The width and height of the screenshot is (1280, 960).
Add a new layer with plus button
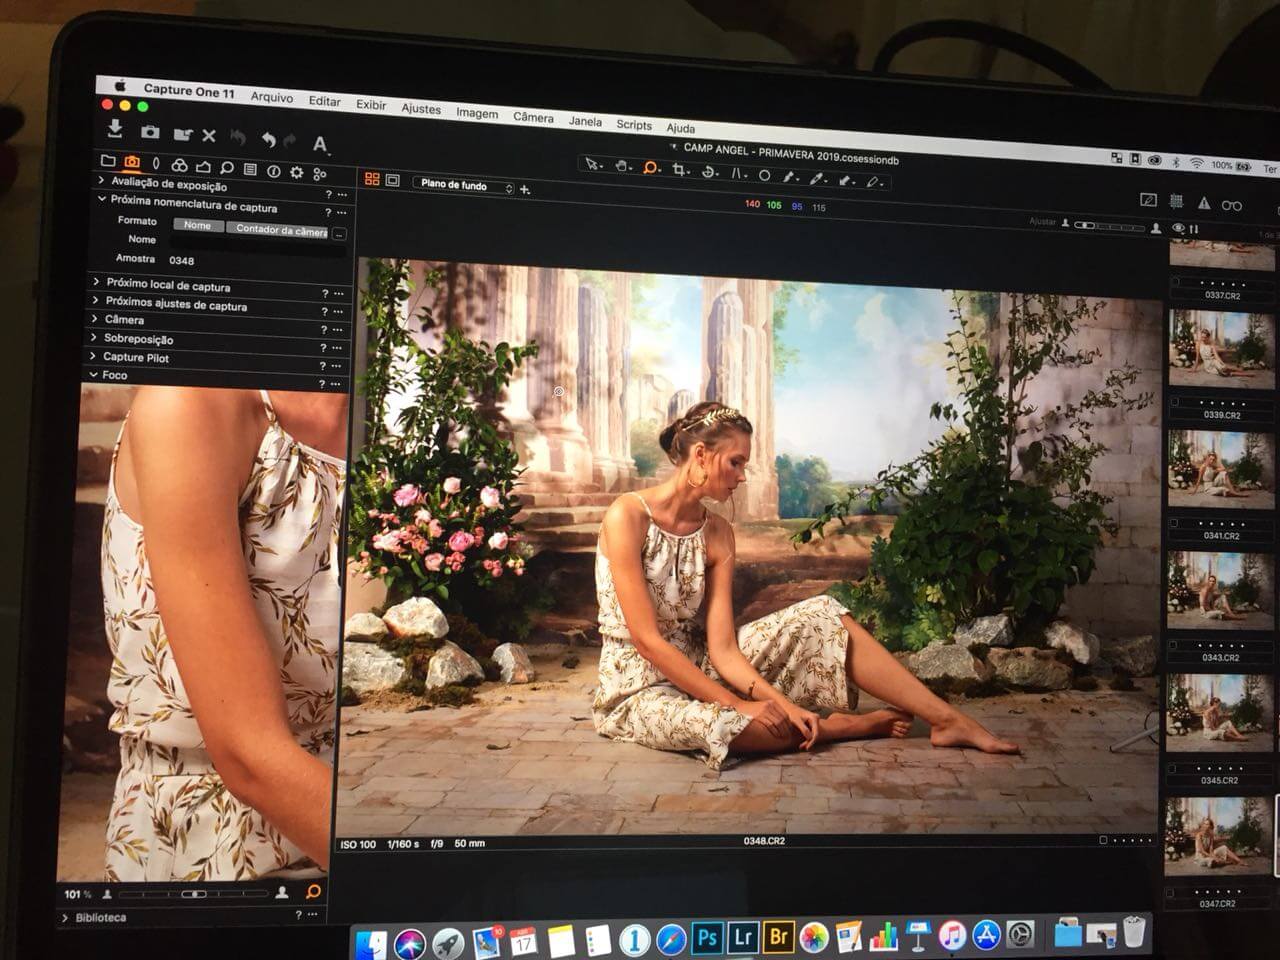525,189
